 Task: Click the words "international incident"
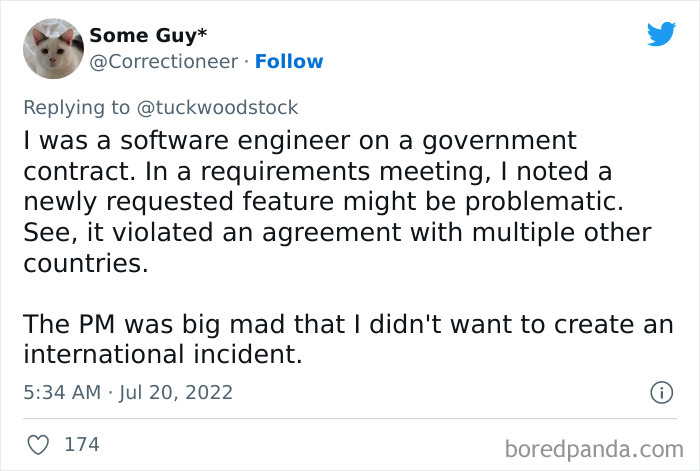pos(160,355)
